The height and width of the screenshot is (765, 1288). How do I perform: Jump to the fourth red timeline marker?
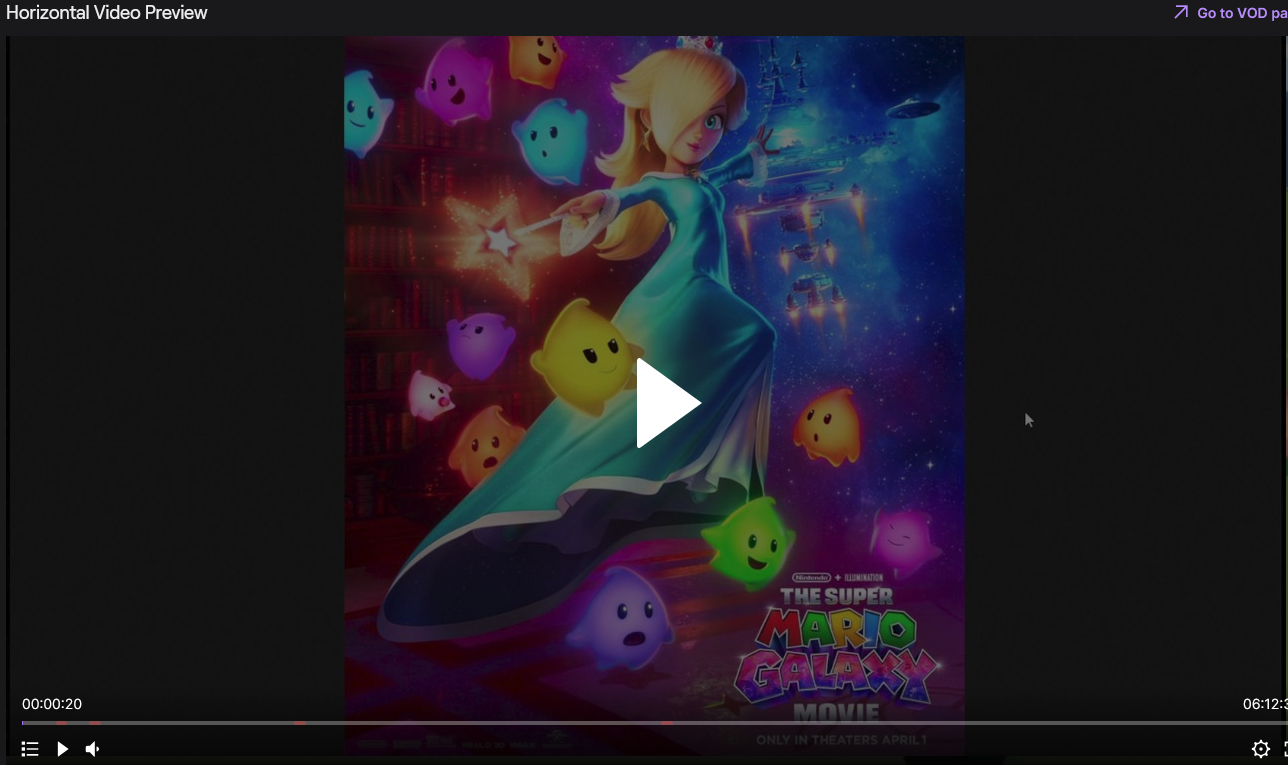pyautogui.click(x=667, y=723)
